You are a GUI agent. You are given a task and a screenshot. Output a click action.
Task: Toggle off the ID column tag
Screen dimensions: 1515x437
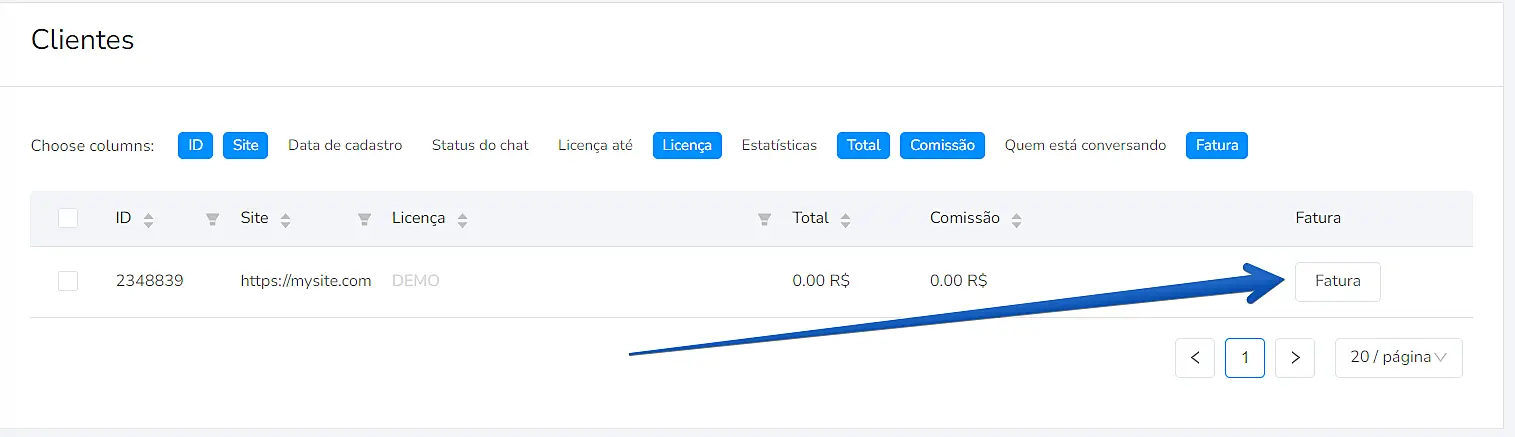pos(195,145)
